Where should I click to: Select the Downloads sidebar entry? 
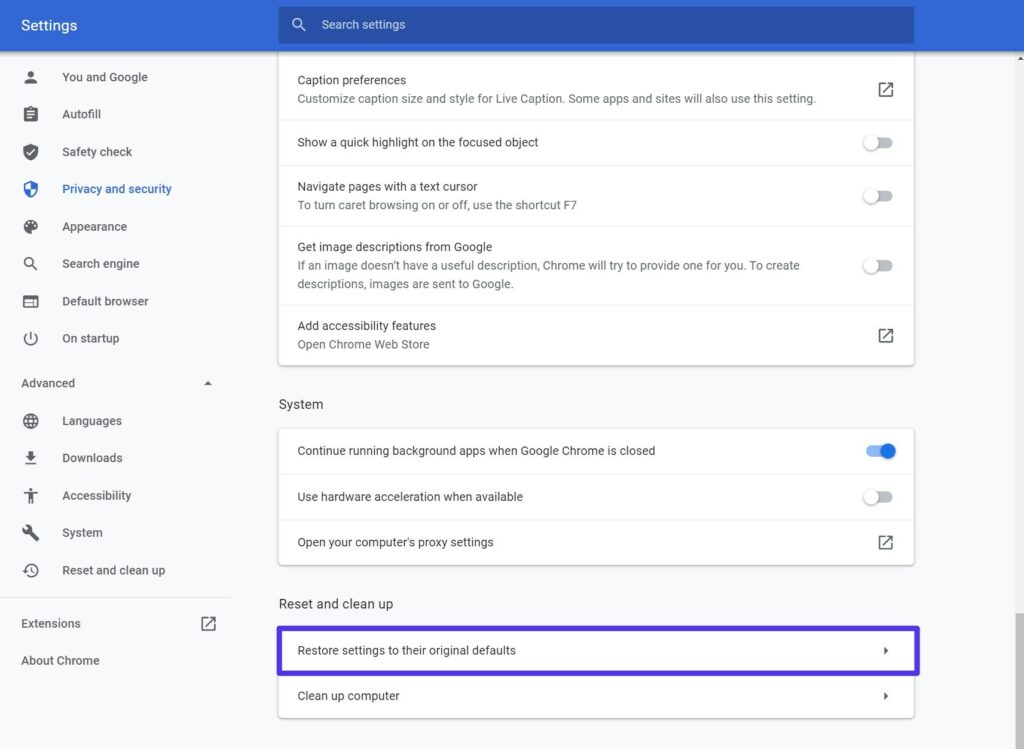[x=94, y=457]
